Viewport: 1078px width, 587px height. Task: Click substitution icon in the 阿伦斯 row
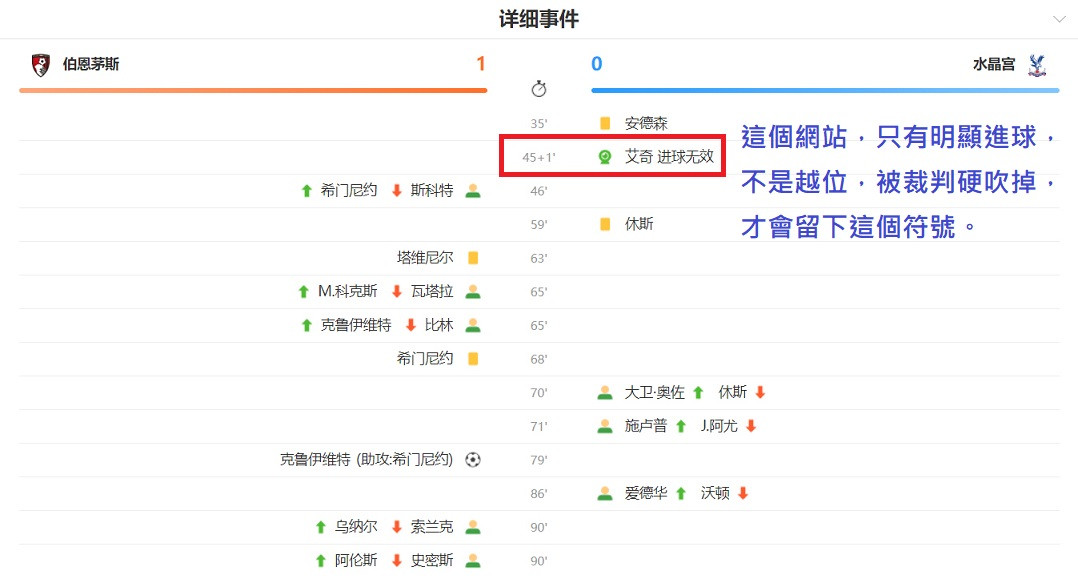click(x=473, y=561)
